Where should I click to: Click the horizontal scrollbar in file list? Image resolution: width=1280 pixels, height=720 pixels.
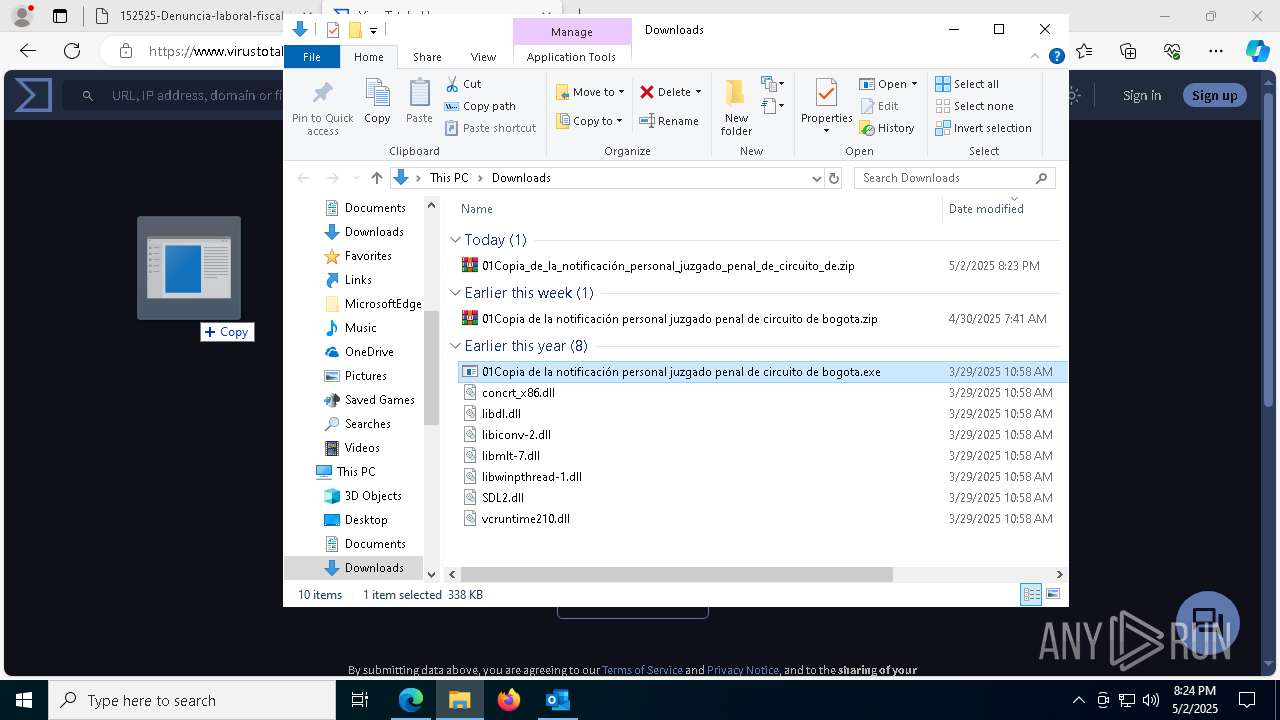(677, 574)
